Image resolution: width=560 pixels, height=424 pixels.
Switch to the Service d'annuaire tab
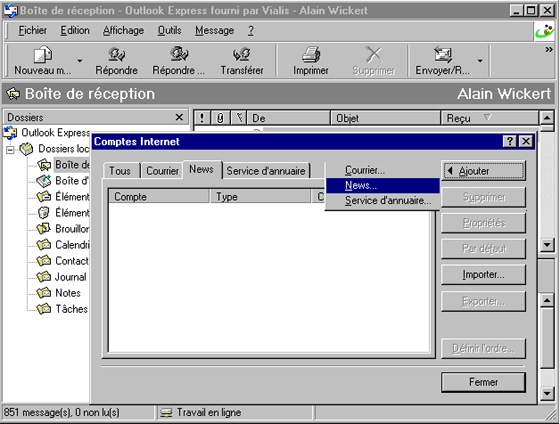point(266,171)
